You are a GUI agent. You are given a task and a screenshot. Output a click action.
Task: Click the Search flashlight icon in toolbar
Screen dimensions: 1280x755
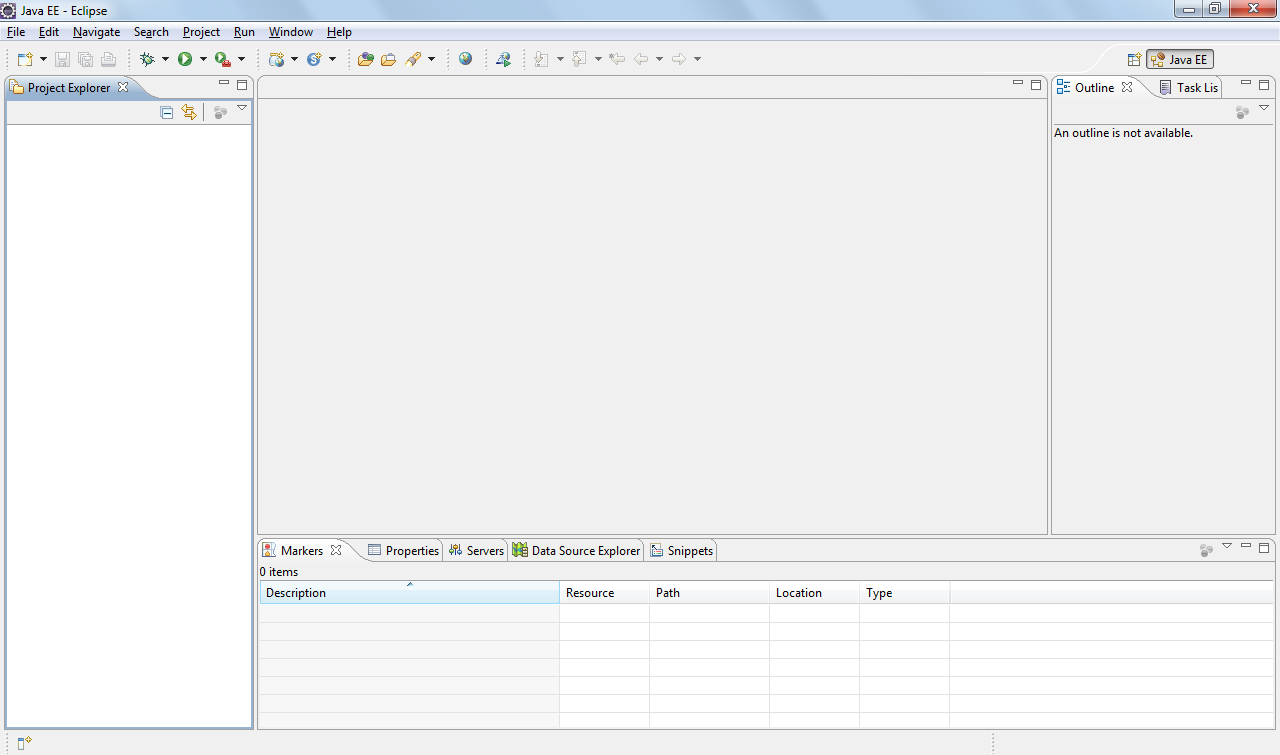(414, 59)
